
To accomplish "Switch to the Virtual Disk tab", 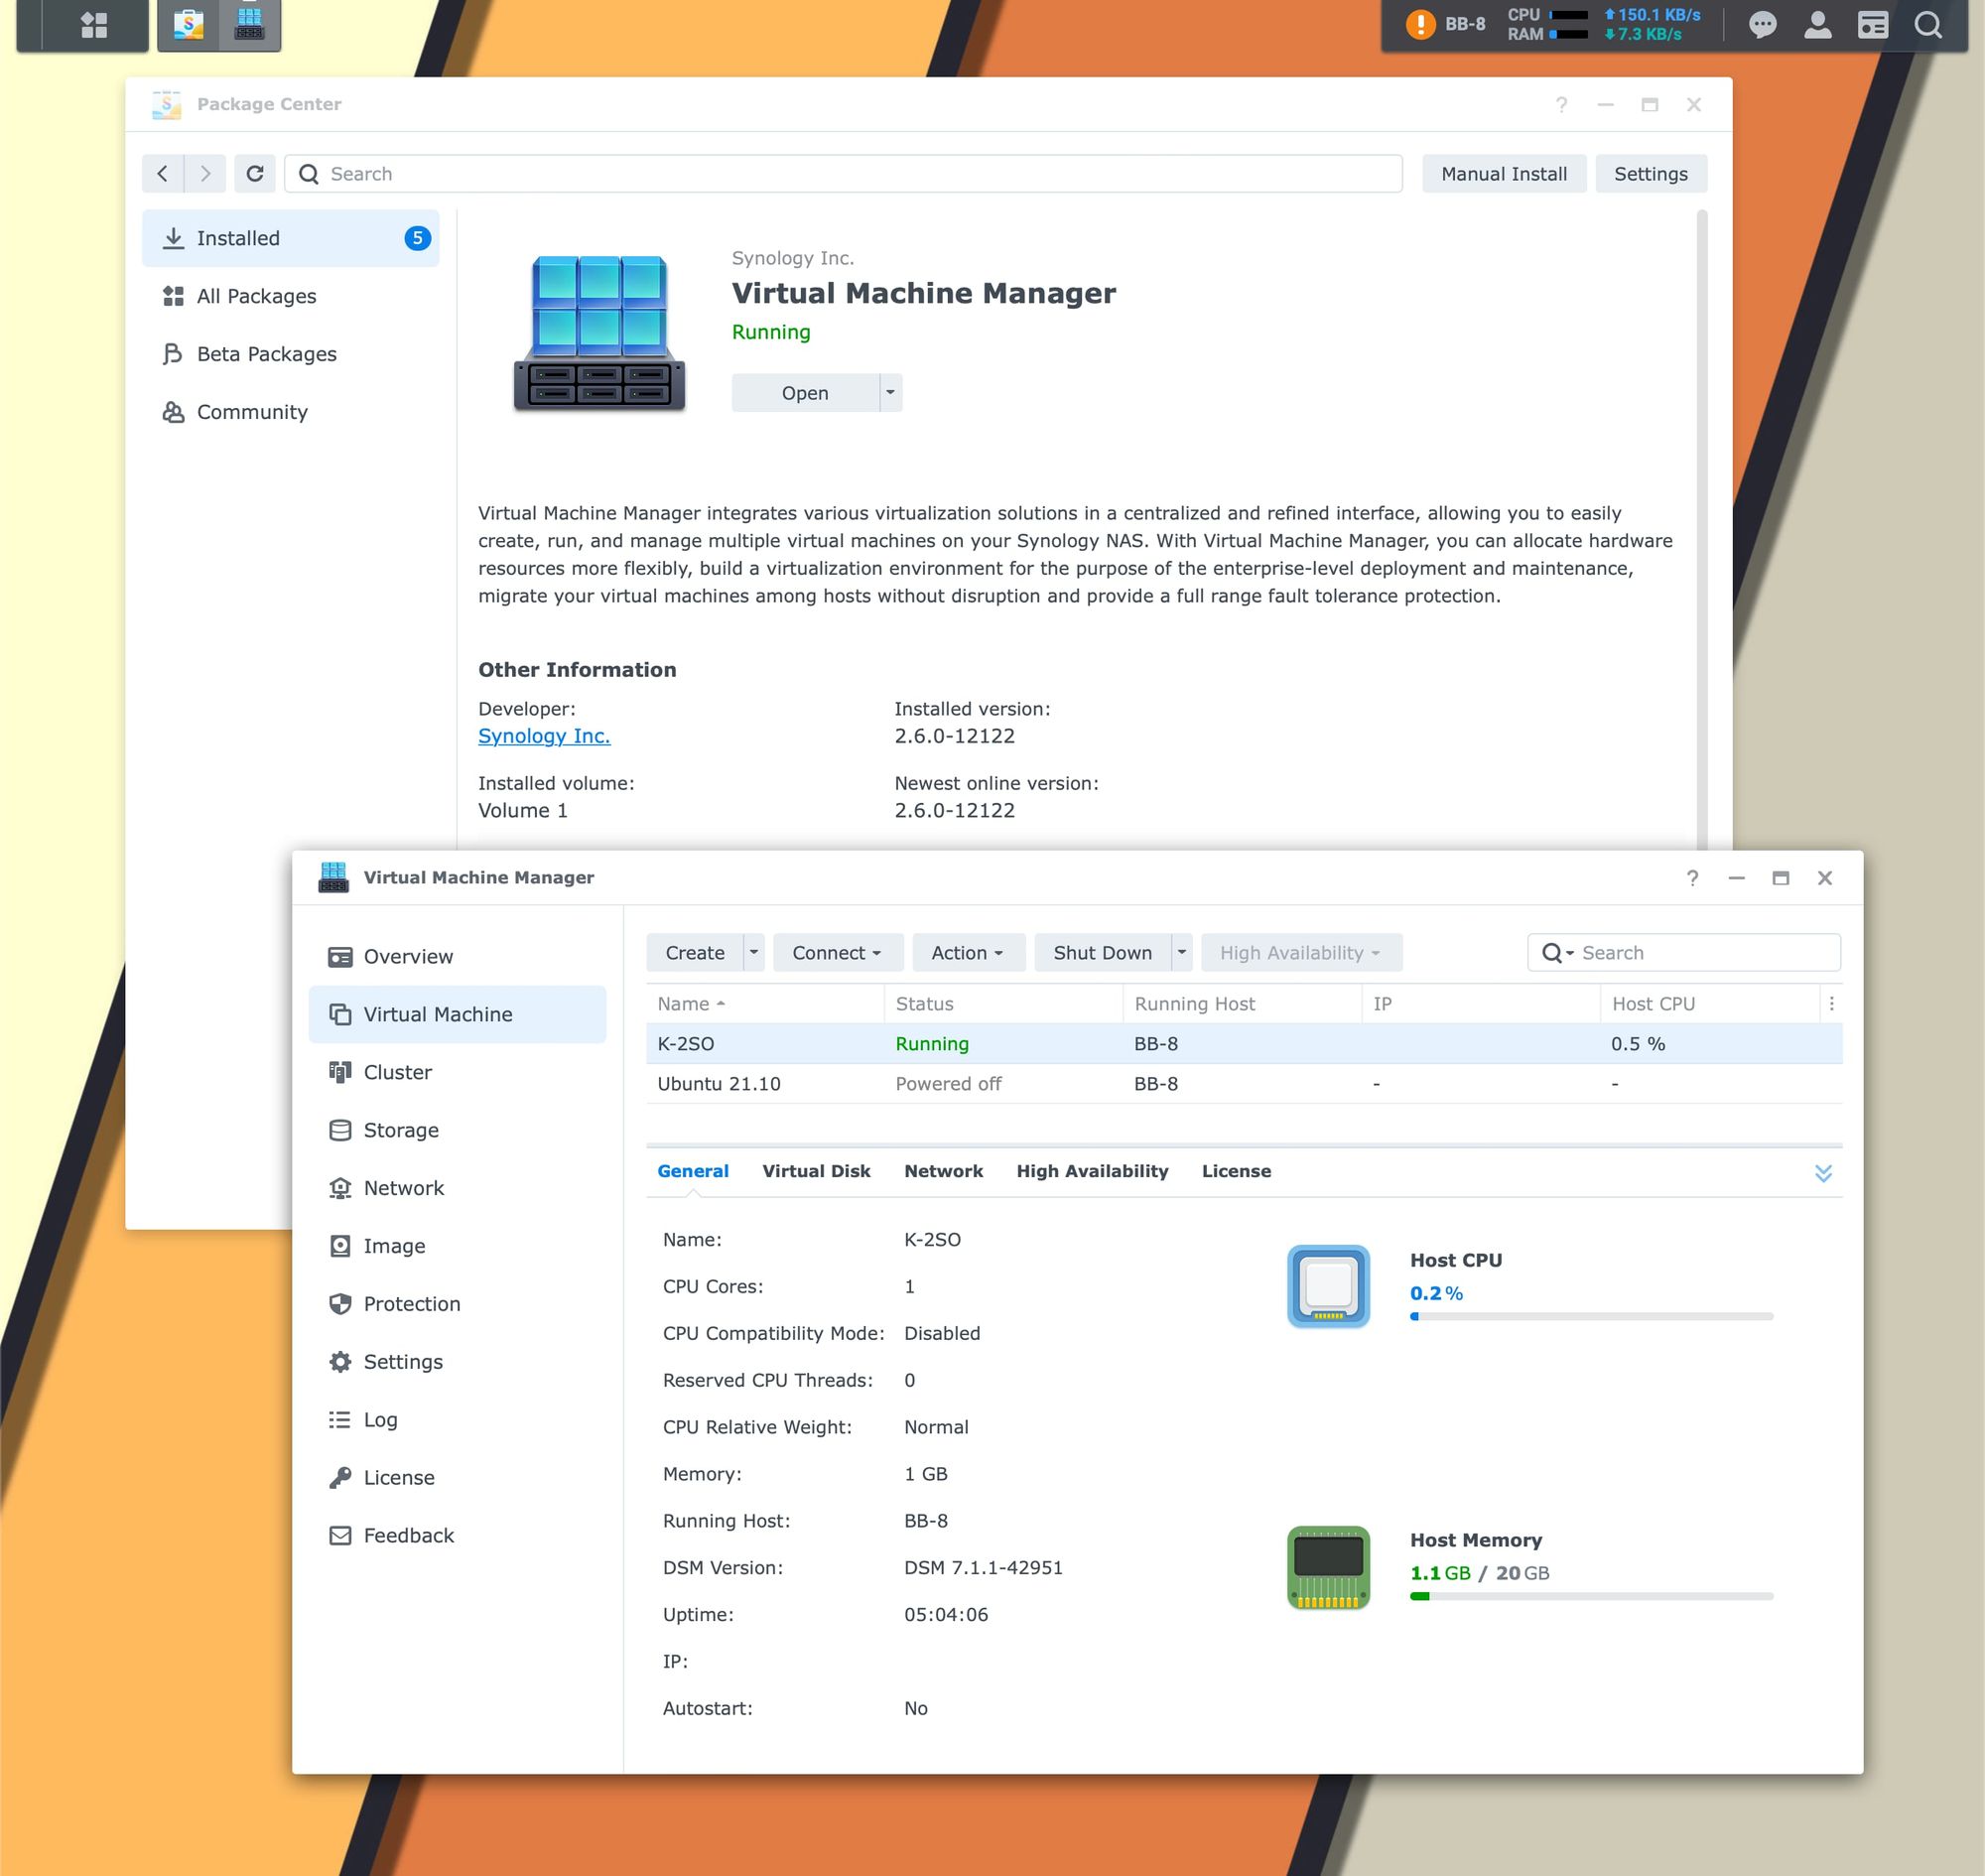I will pyautogui.click(x=815, y=1171).
